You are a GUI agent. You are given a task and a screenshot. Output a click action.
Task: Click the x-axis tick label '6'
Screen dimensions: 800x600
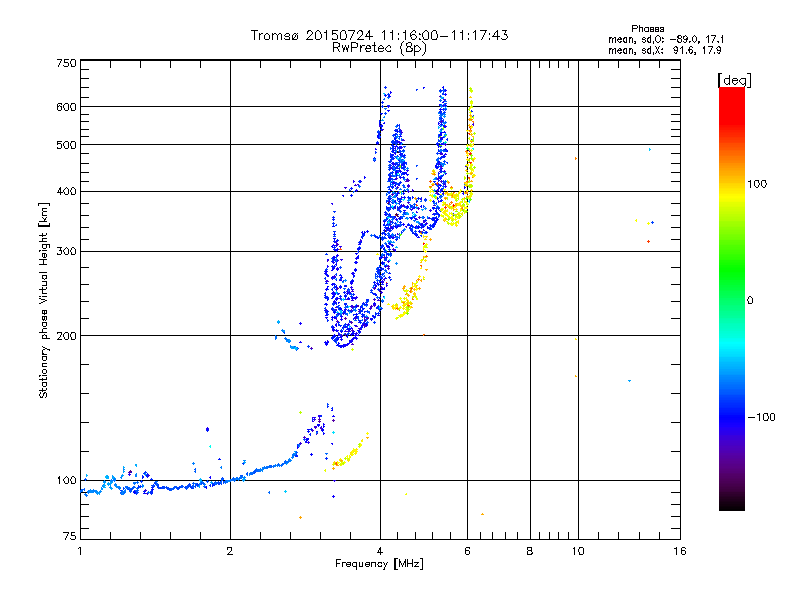pos(467,551)
